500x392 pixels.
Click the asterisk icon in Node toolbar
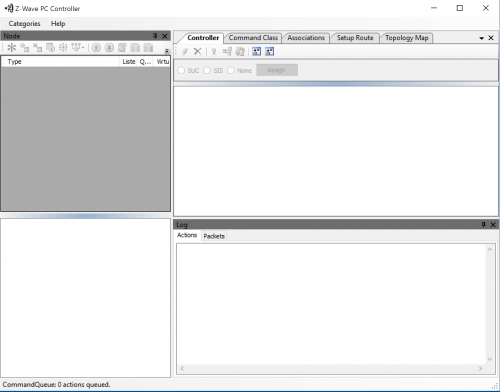(12, 48)
